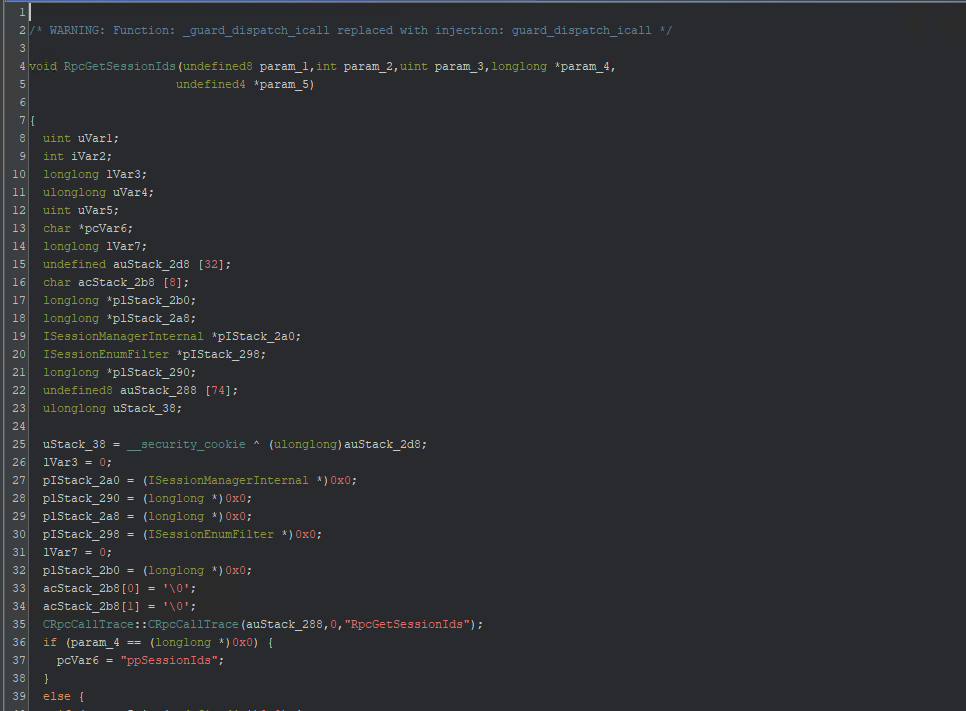Click acStack_2b8 in its declaration
The width and height of the screenshot is (966, 711).
pos(116,282)
